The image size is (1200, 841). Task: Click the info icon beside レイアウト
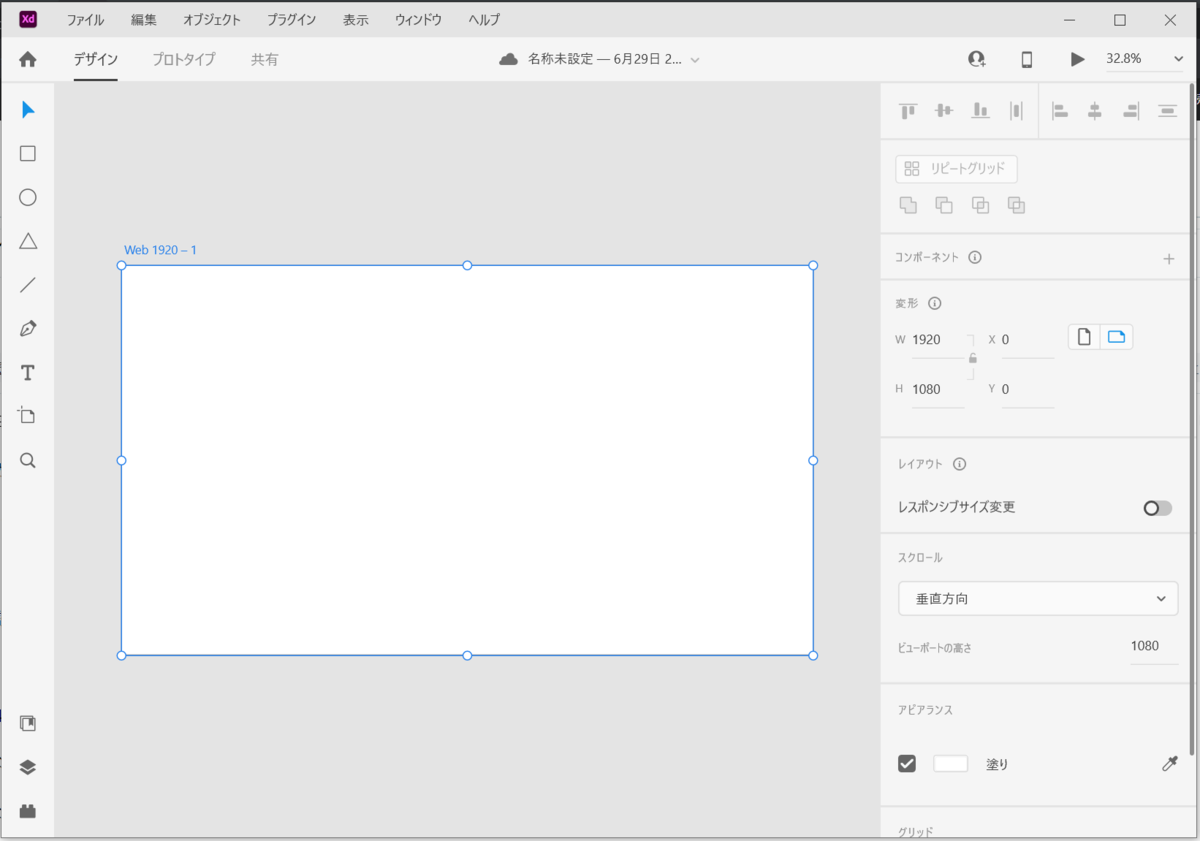pos(960,464)
